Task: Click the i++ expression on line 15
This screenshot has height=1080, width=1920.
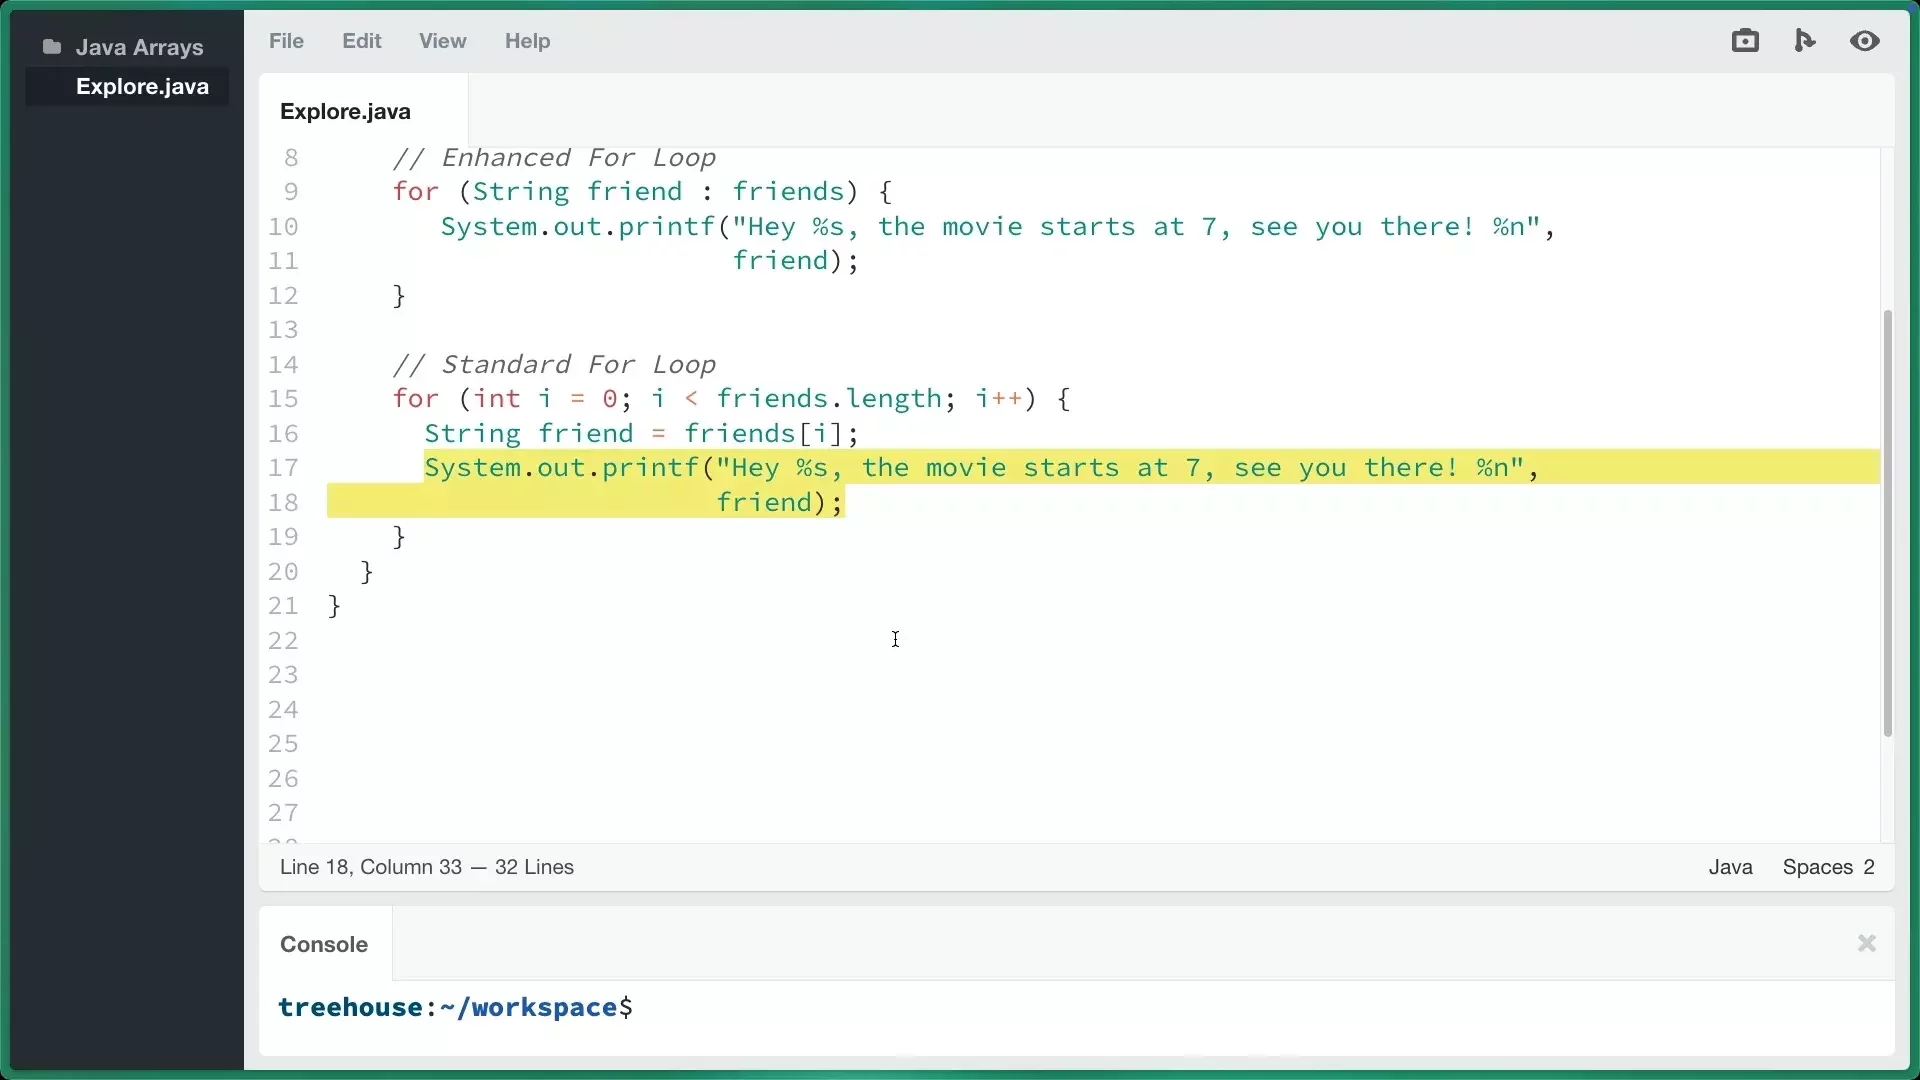Action: point(1001,399)
